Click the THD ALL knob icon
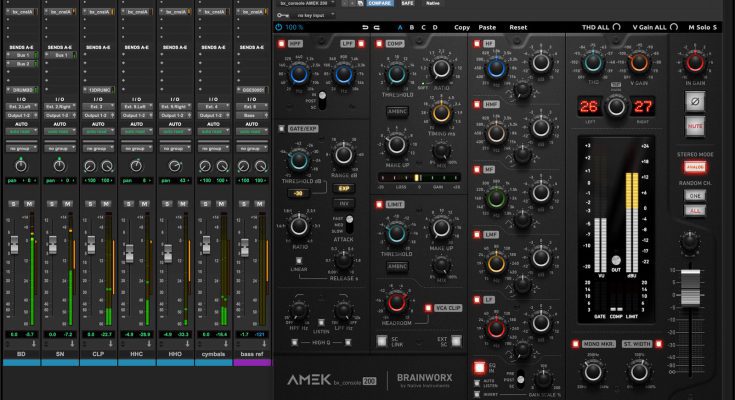The image size is (735, 400). (x=616, y=28)
